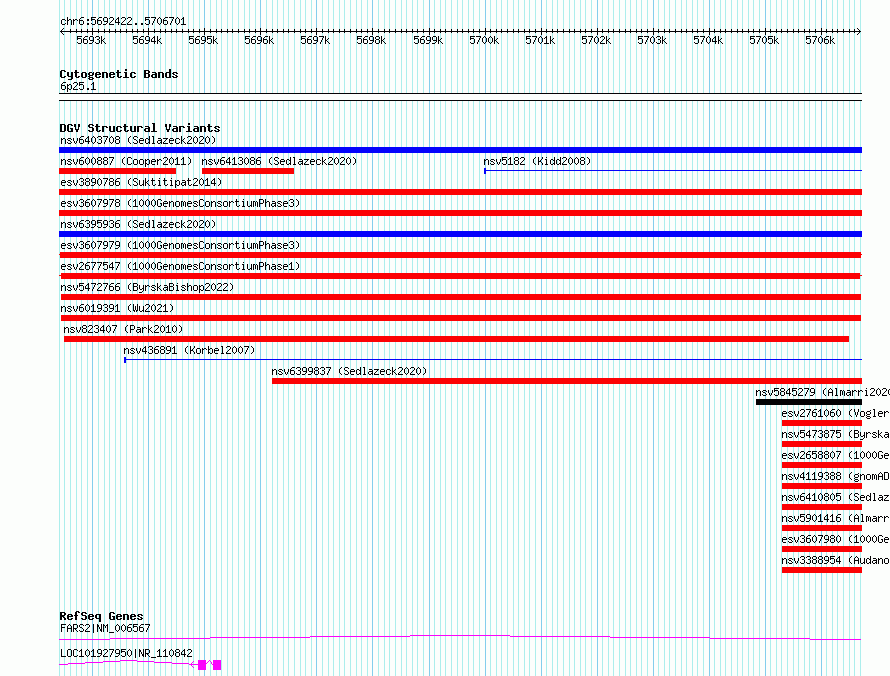Click the red bar under nsv6019391
This screenshot has height=676, width=890.
(x=461, y=318)
